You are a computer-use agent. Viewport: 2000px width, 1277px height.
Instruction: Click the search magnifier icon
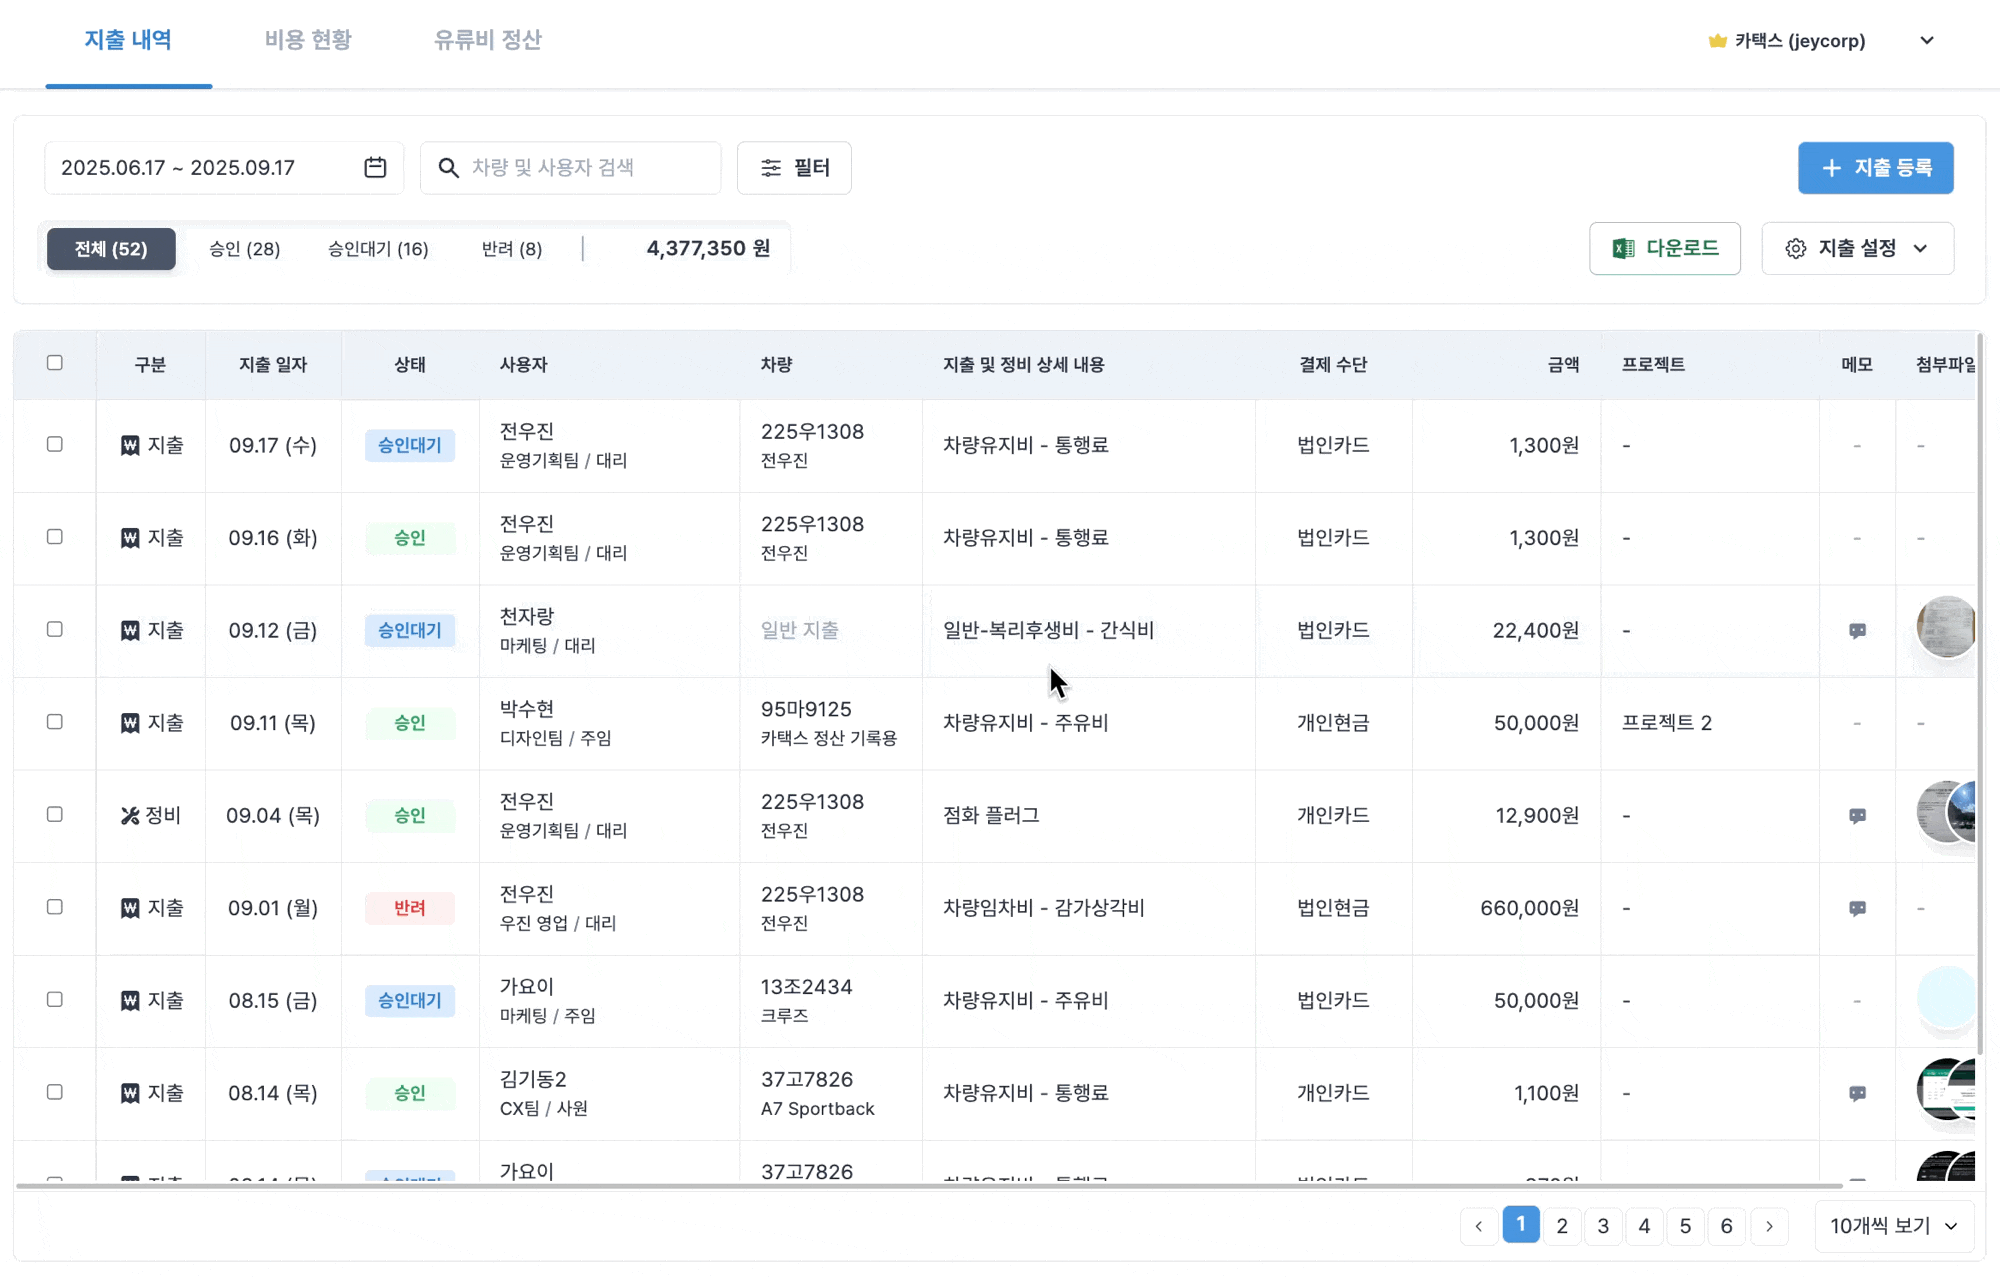pyautogui.click(x=449, y=168)
